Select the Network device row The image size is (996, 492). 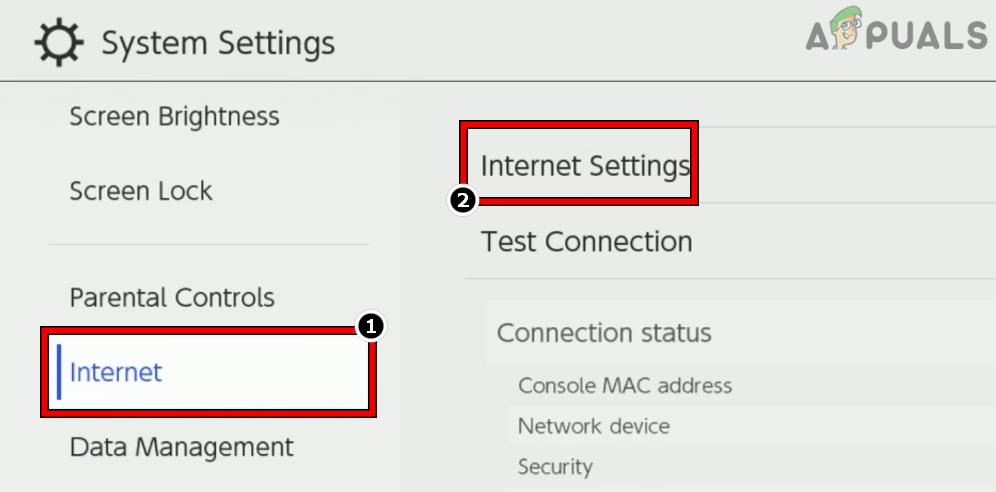point(594,426)
